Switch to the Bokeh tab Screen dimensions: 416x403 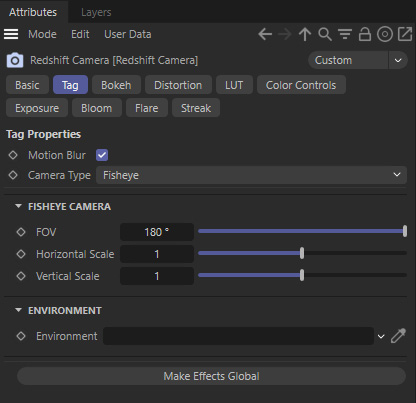tap(116, 85)
